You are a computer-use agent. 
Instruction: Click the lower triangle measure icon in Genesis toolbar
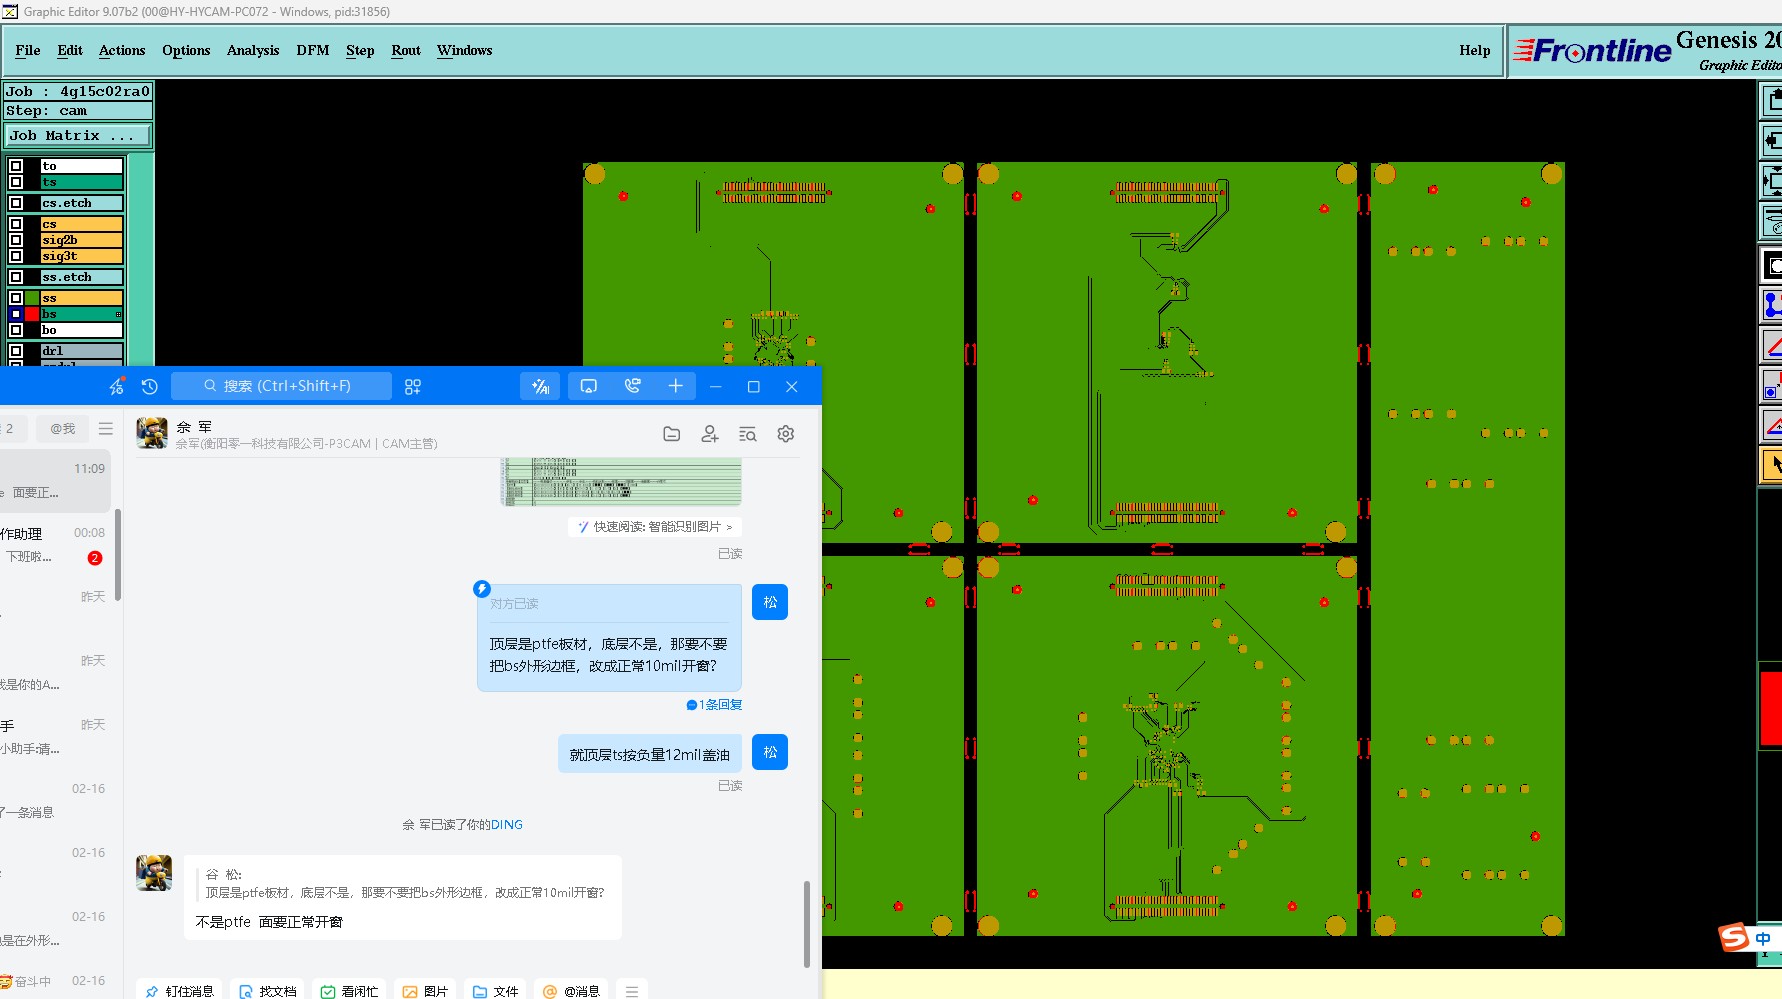click(x=1771, y=426)
